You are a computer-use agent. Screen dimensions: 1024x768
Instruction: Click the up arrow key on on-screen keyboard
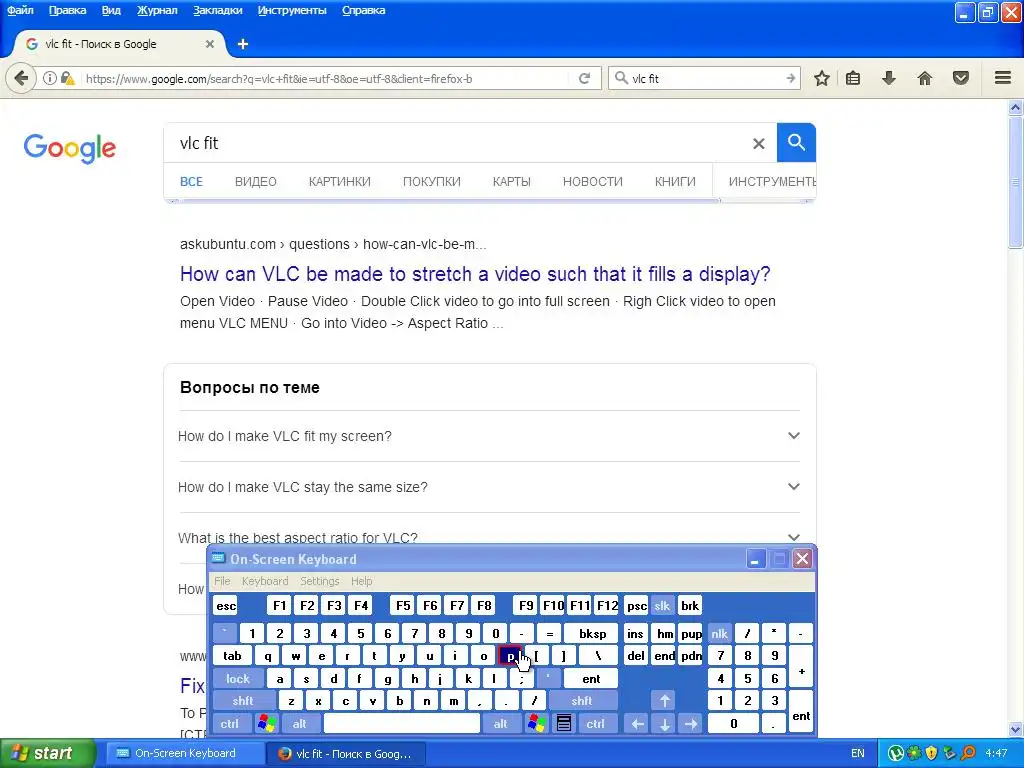pyautogui.click(x=665, y=701)
